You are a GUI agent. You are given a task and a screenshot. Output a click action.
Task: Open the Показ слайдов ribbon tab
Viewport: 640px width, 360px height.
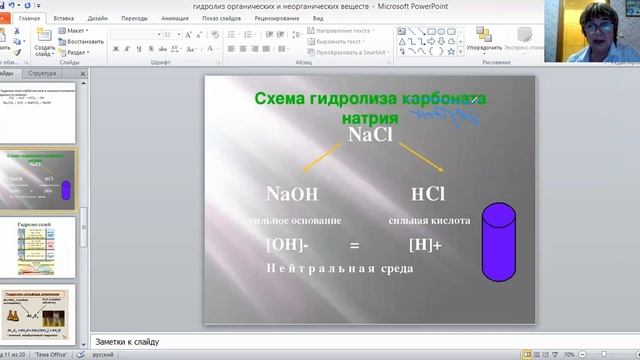pos(222,18)
